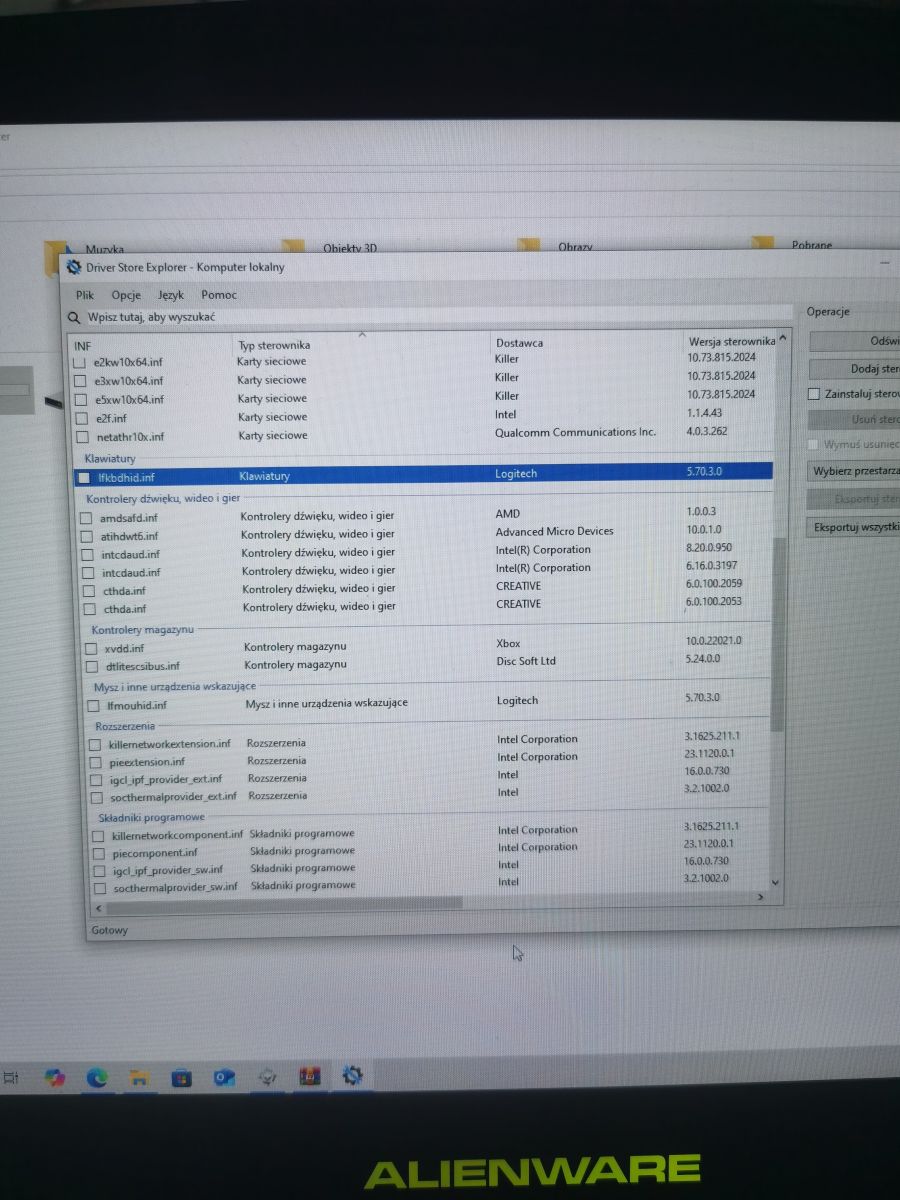Collapse the Kontrolery dźwięku, wideo i gier group
900x1200 pixels.
click(x=163, y=497)
